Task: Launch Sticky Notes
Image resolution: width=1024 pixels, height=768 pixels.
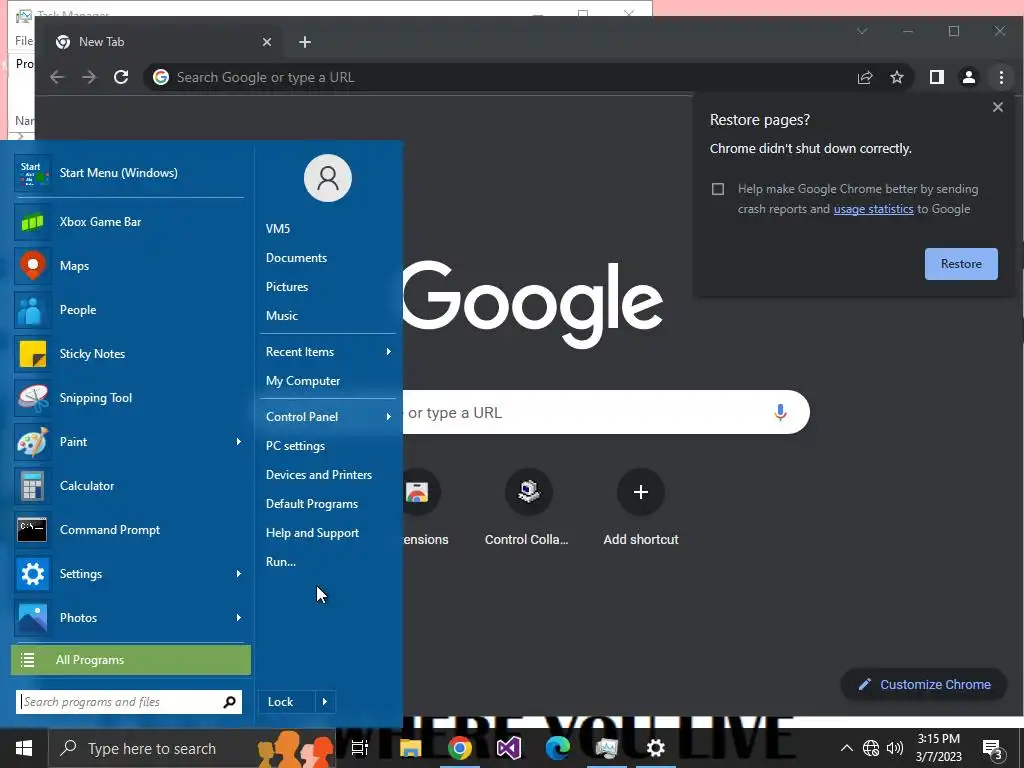Action: coord(129,354)
